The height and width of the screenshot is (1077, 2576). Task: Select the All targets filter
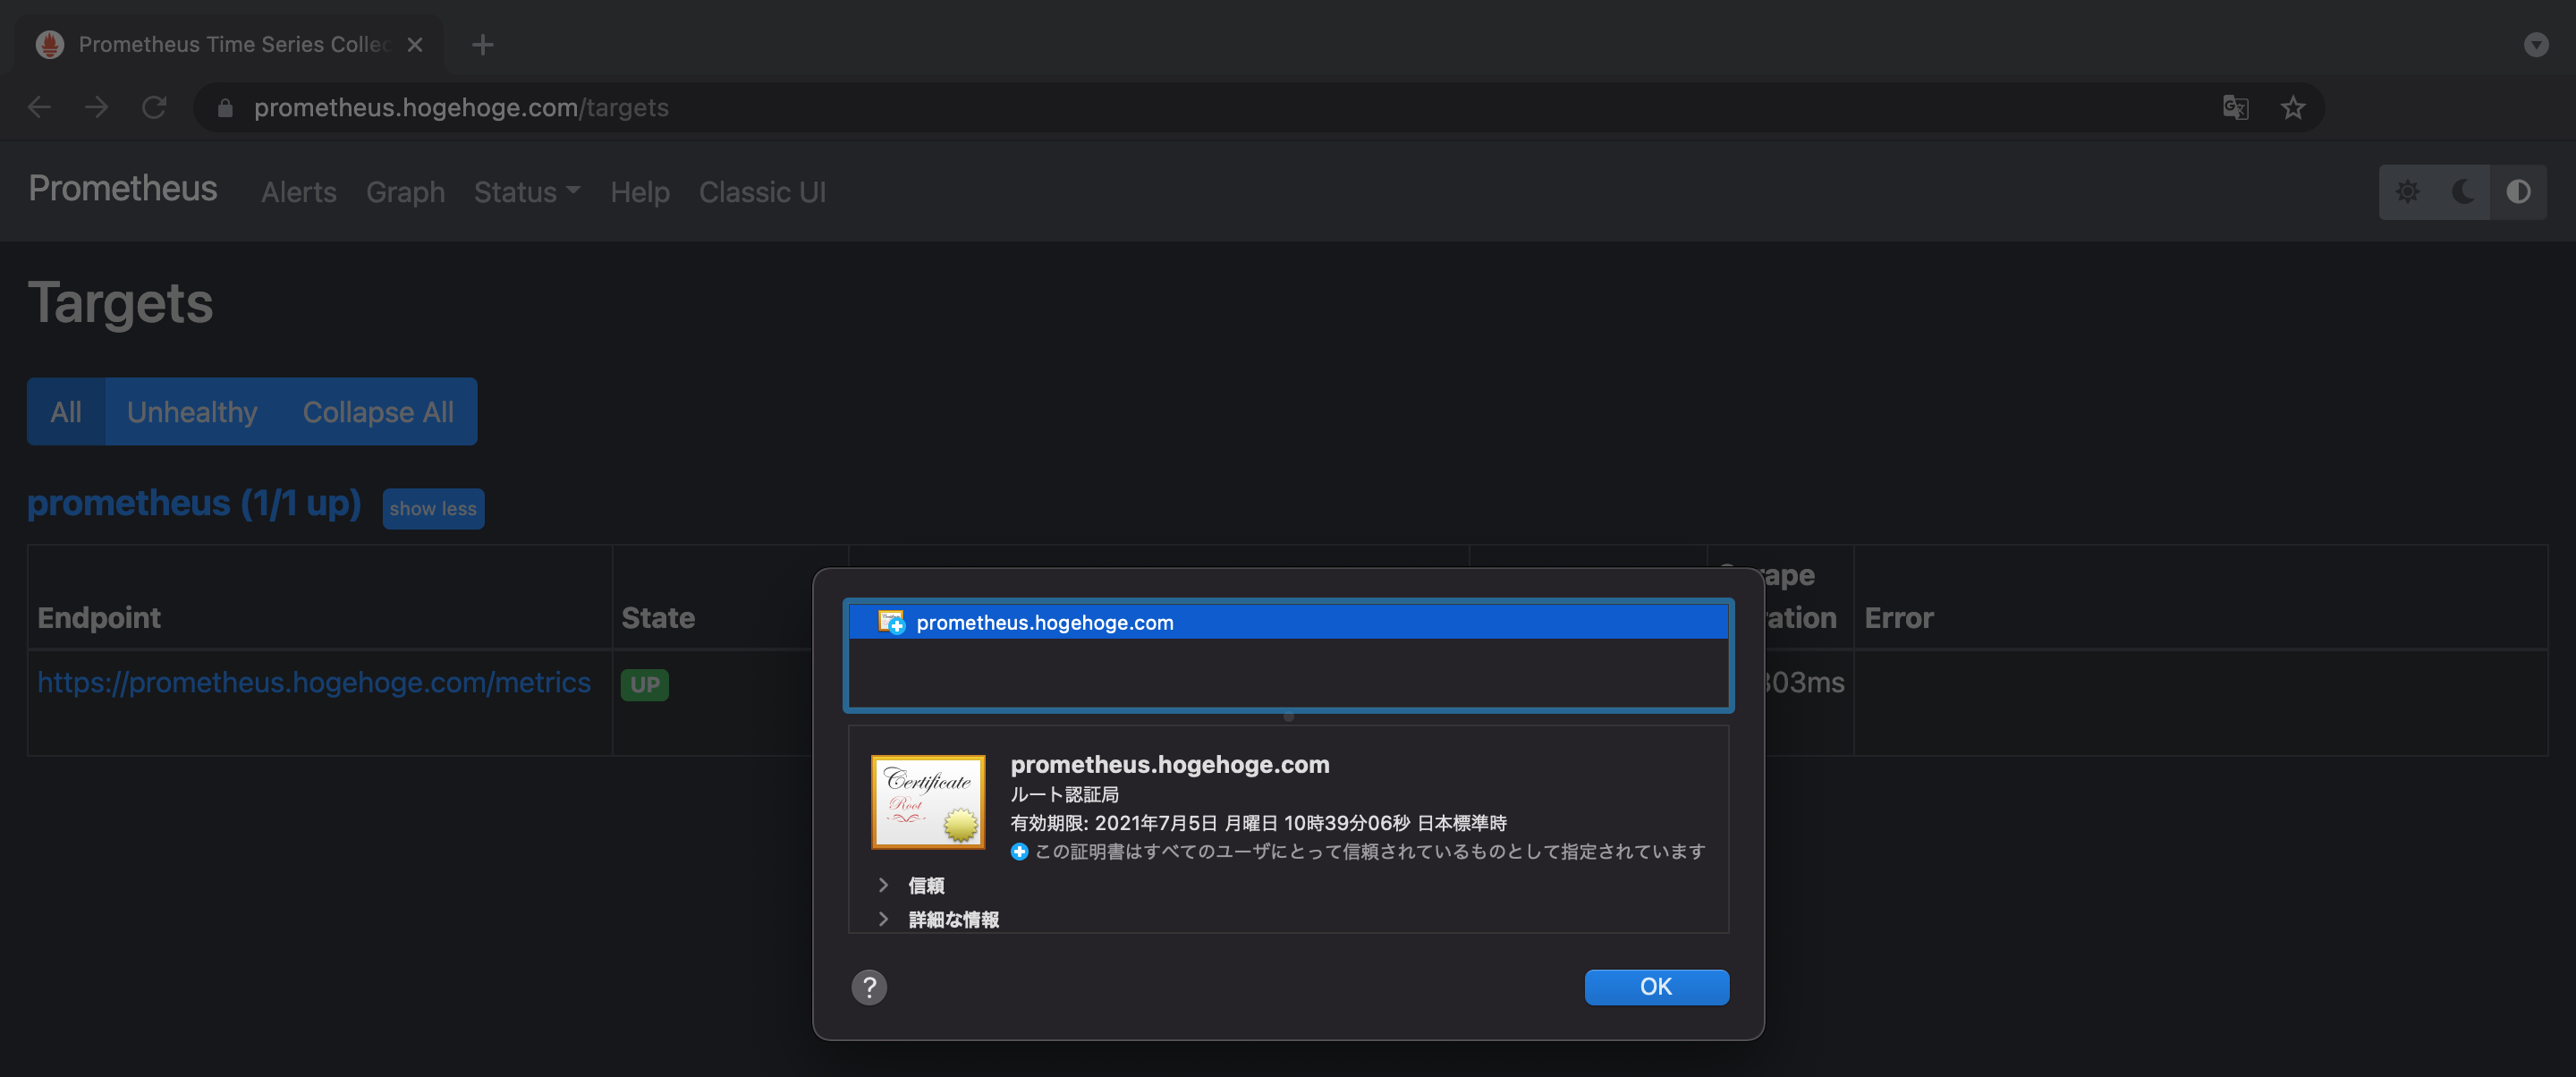click(66, 411)
